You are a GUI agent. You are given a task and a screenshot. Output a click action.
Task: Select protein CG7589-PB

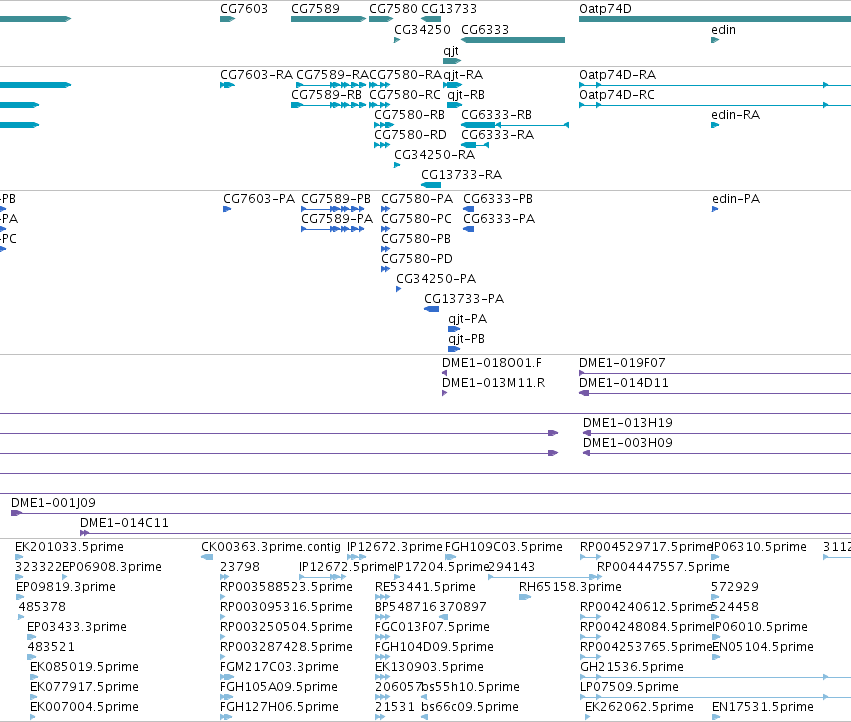(336, 199)
